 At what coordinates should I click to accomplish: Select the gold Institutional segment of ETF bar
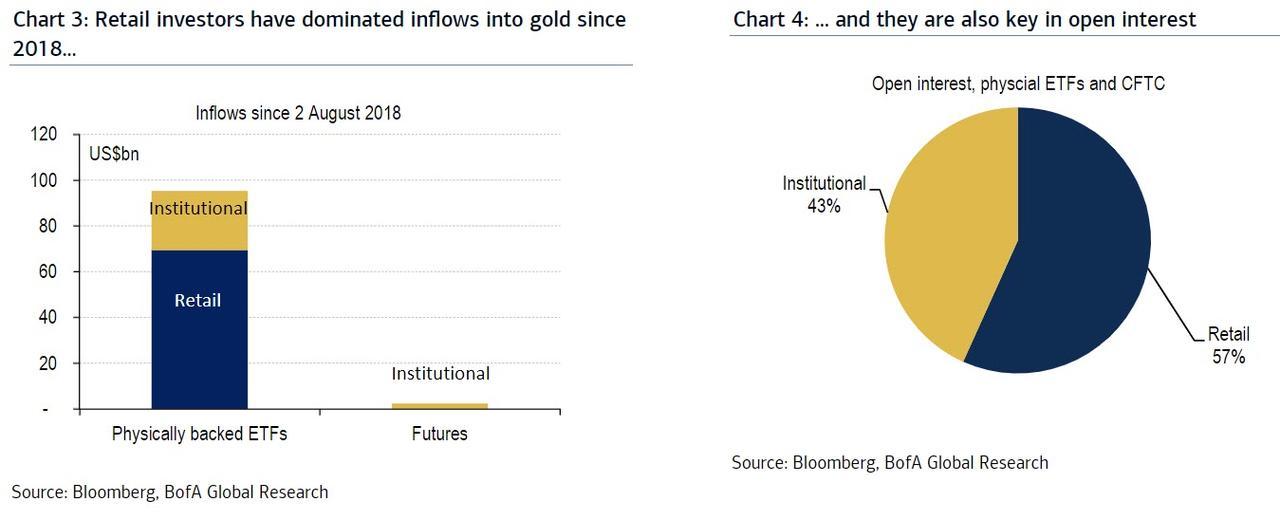click(x=199, y=221)
